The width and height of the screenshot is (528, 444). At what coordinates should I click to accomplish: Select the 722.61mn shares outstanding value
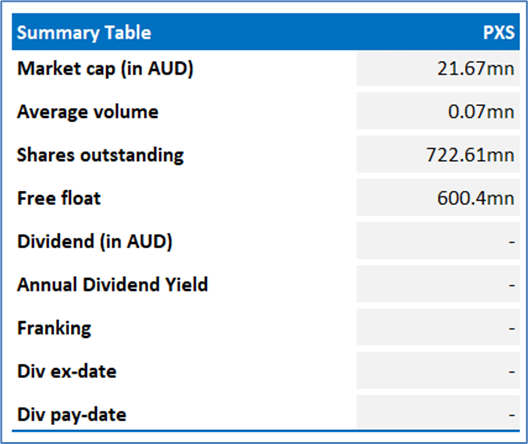click(470, 155)
